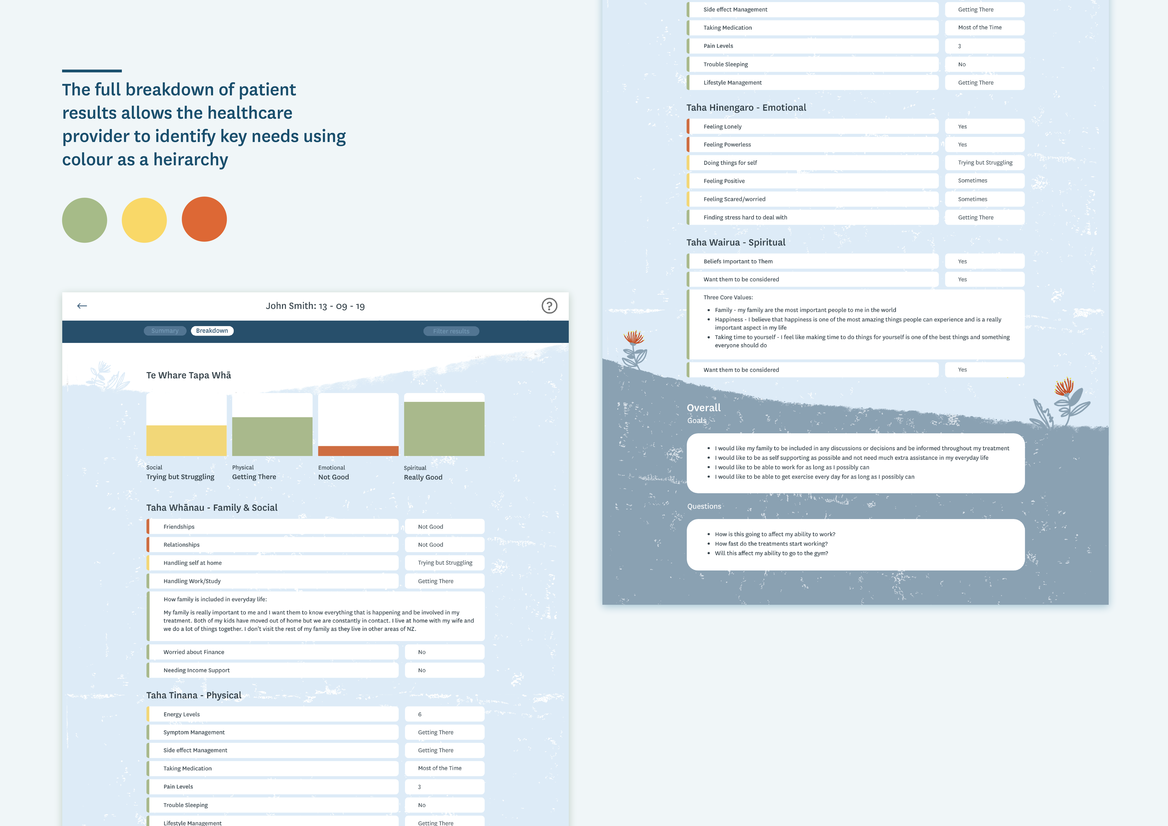Click the Beliefs important to Them row
Viewport: 1168px width, 826px height.
tap(813, 261)
